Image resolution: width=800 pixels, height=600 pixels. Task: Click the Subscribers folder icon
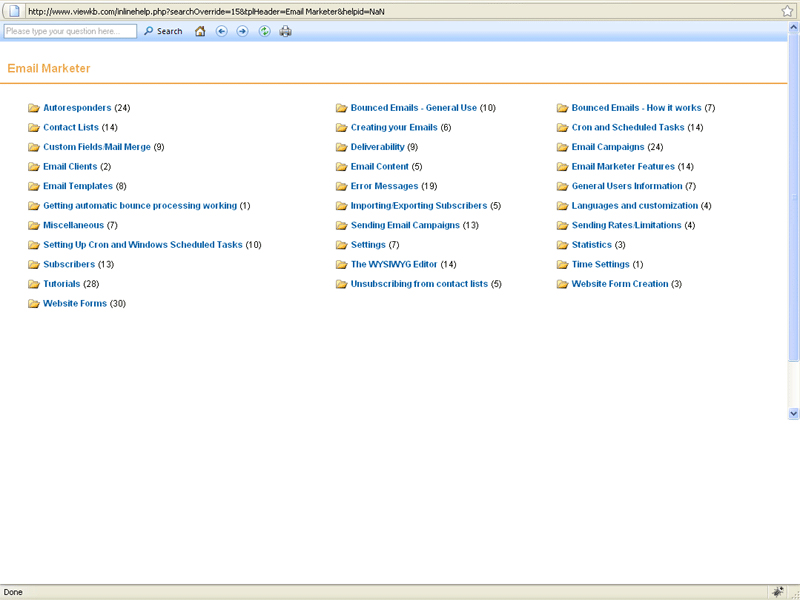point(34,264)
